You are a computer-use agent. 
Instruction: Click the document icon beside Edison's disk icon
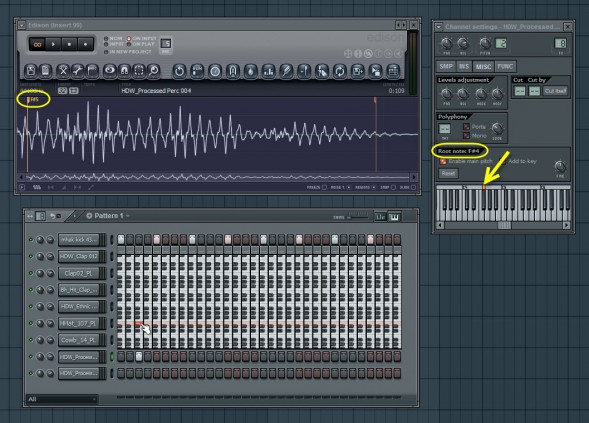46,71
